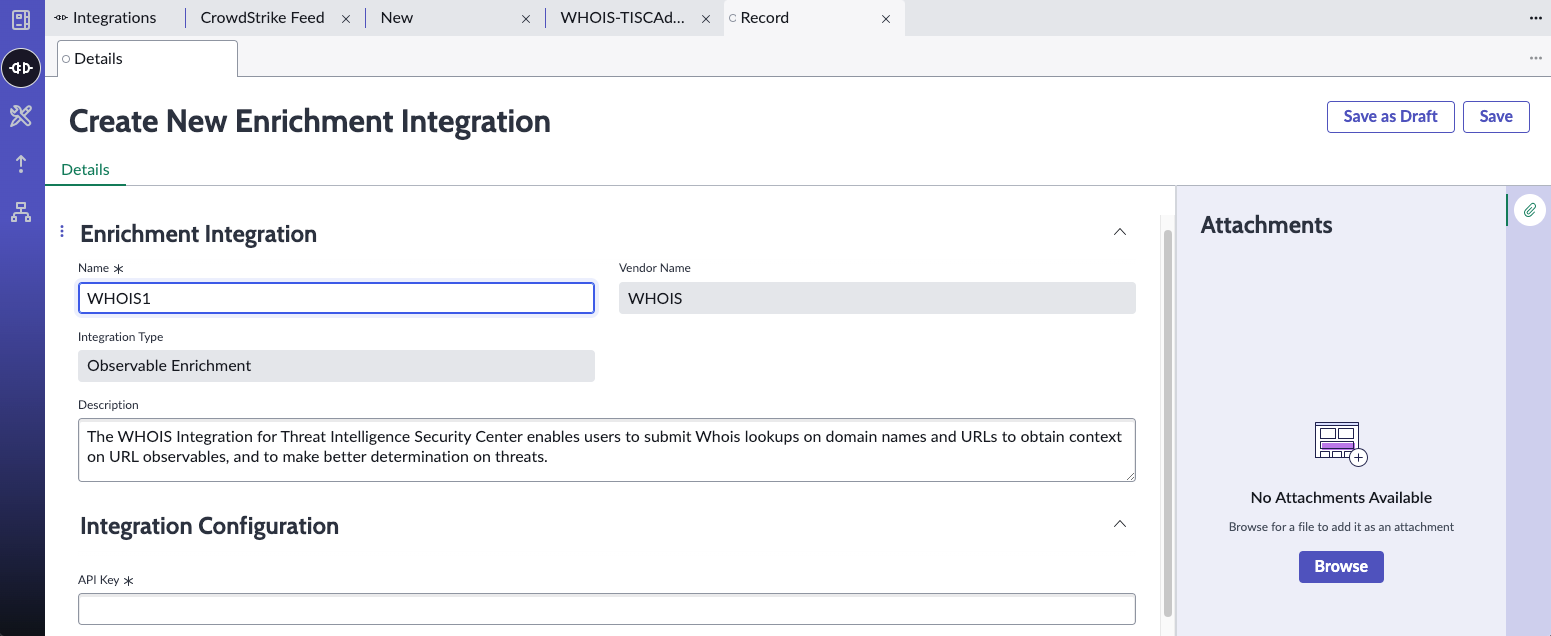Click Save as Draft button
Viewport: 1551px width, 636px height.
1390,117
